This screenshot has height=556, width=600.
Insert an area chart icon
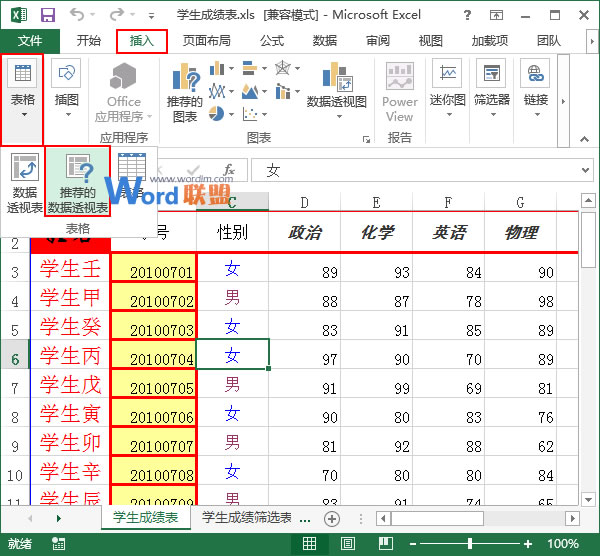pyautogui.click(x=249, y=91)
